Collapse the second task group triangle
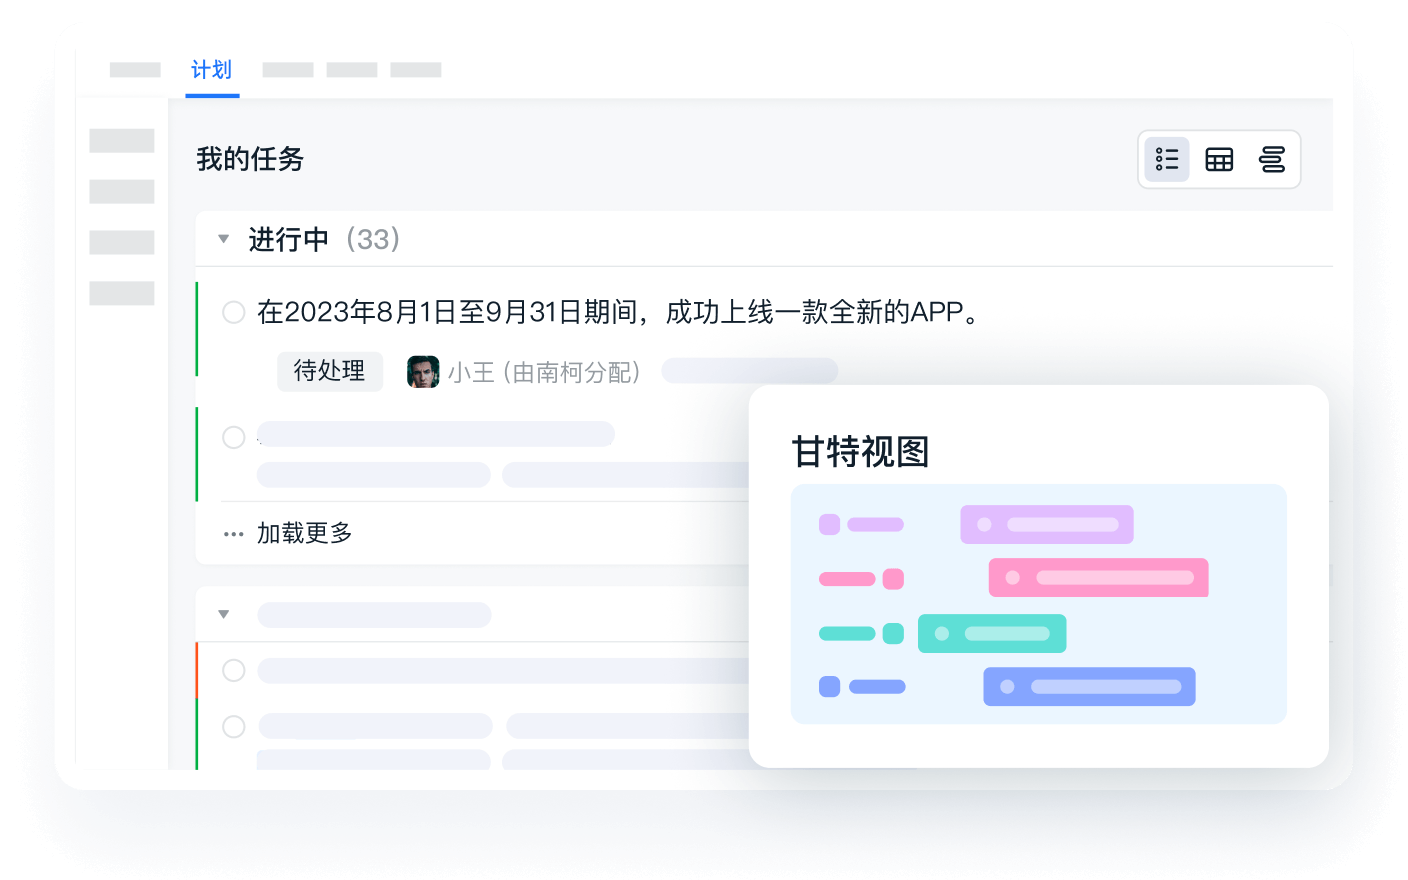 tap(224, 614)
